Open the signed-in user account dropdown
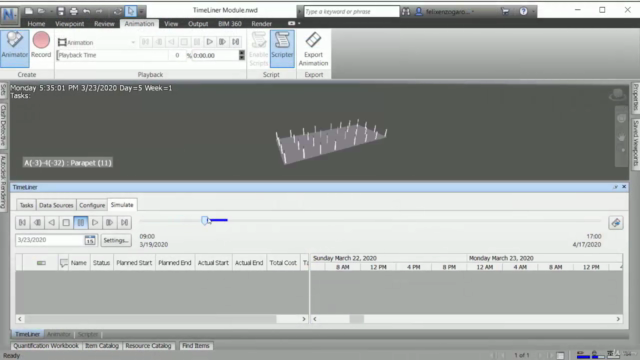 click(x=445, y=11)
